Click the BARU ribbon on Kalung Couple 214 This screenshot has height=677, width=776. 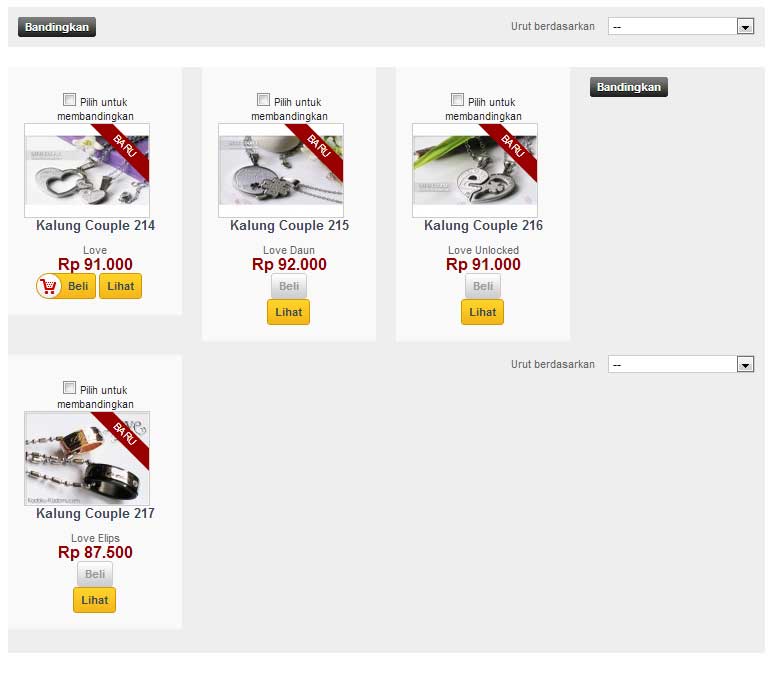click(x=124, y=148)
